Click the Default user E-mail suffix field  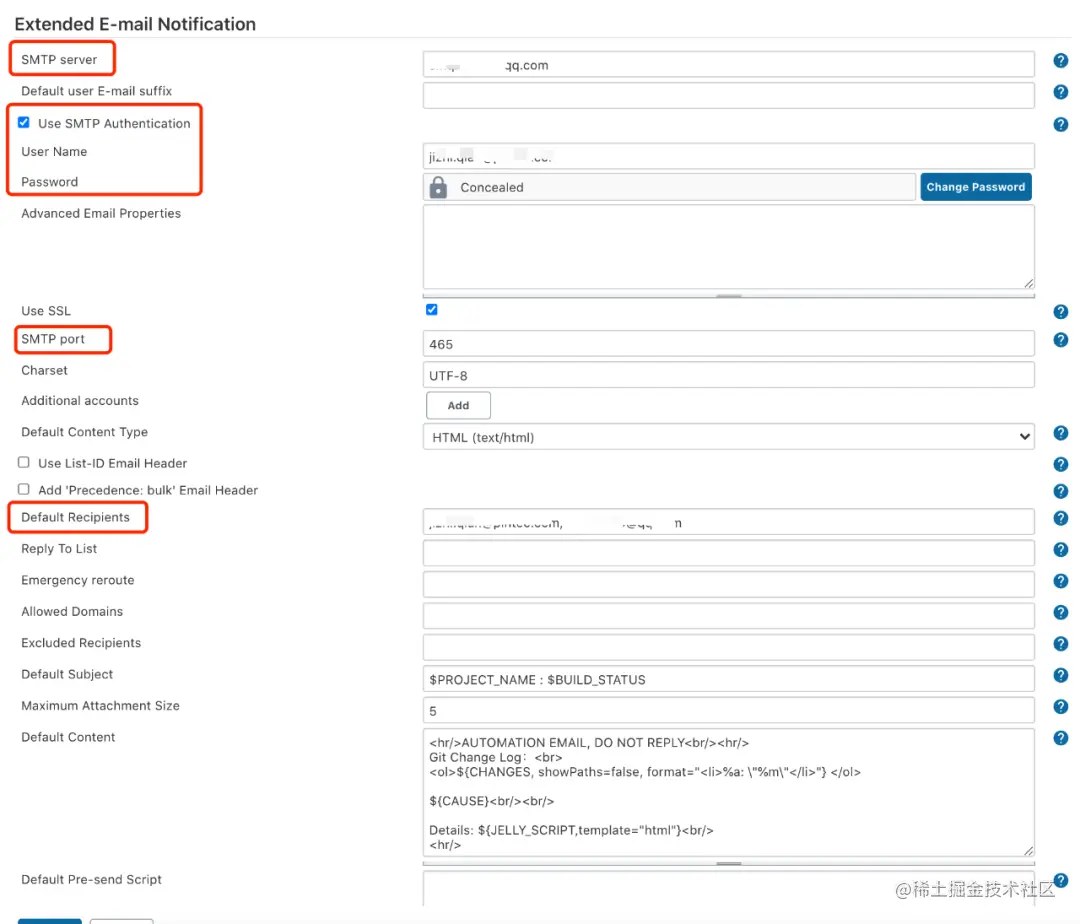click(x=729, y=96)
